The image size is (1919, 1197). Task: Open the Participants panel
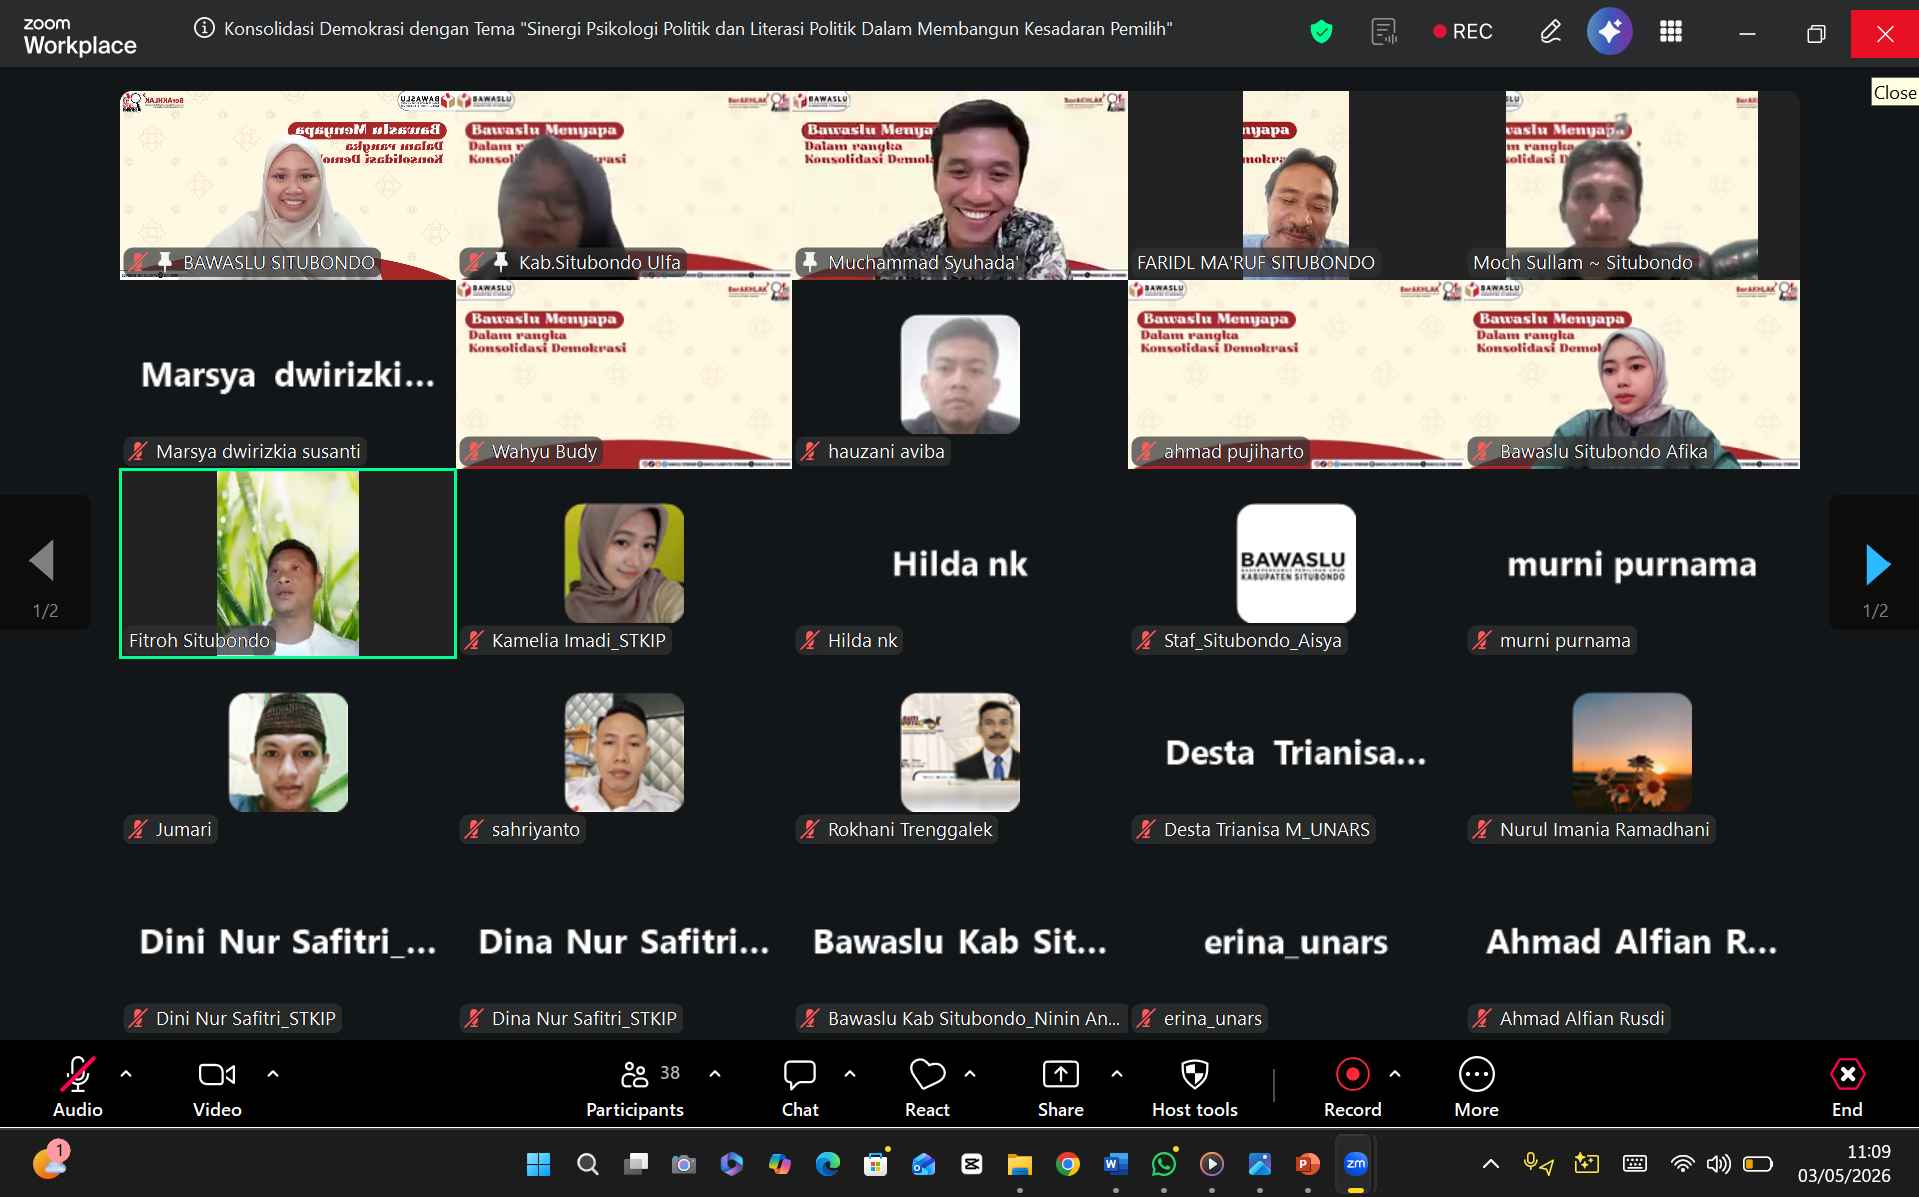coord(635,1088)
